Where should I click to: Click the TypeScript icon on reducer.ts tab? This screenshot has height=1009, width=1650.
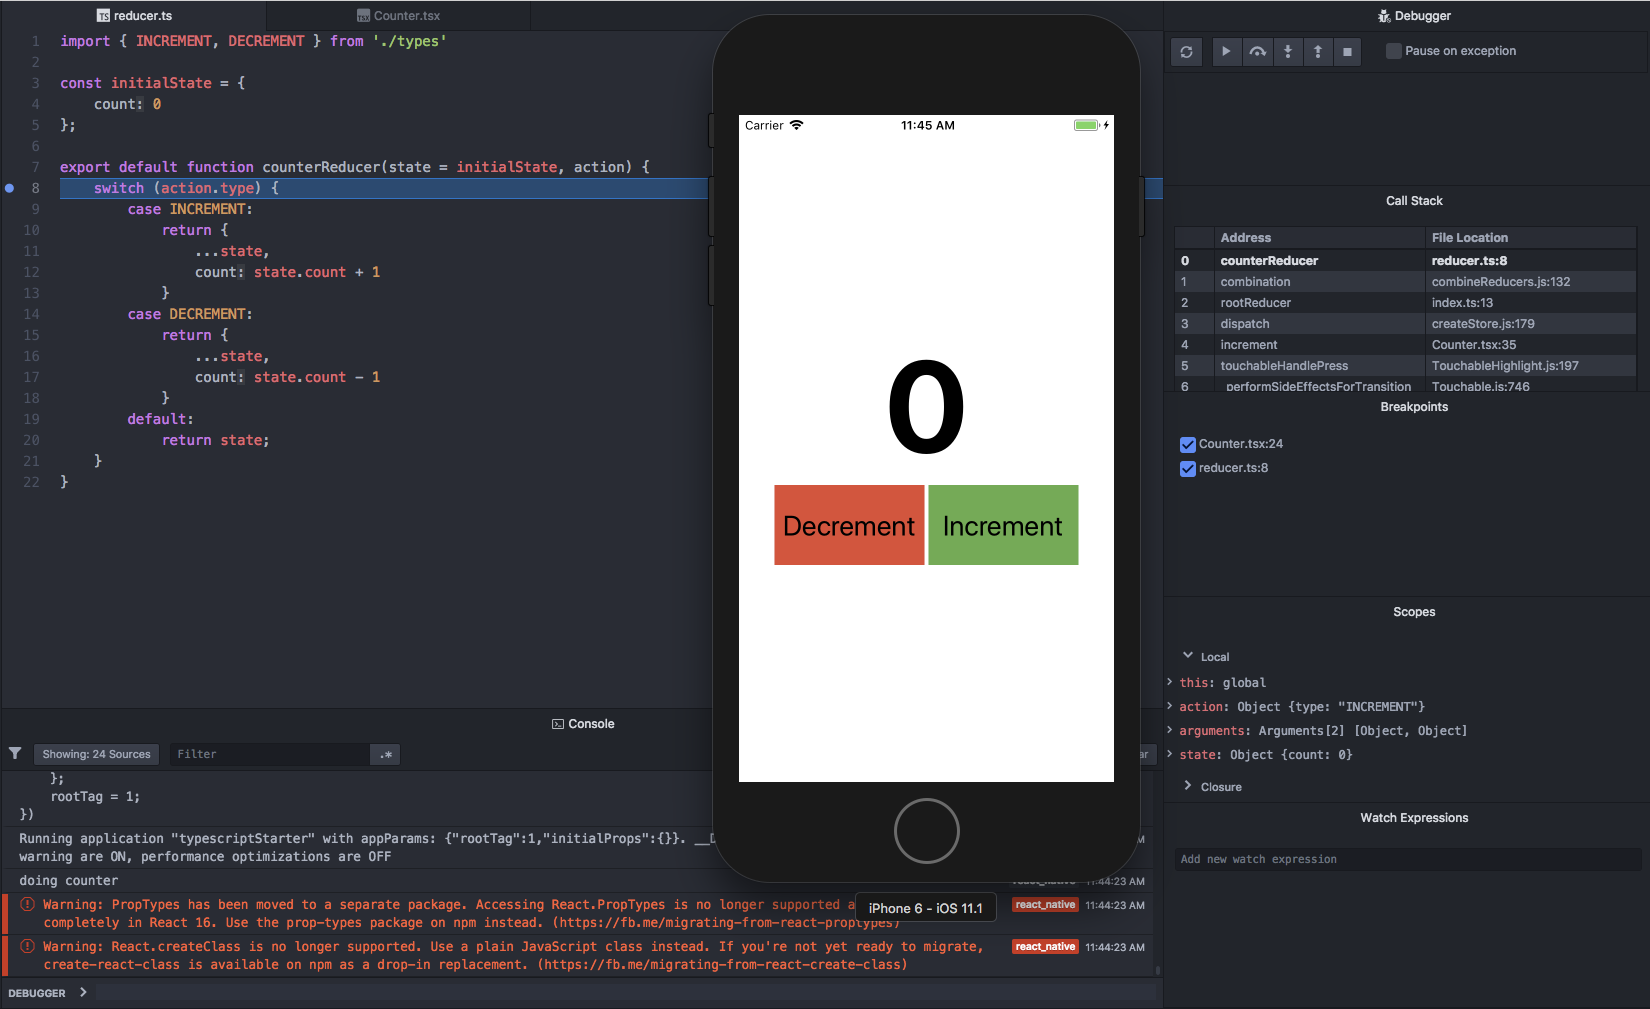coord(103,16)
